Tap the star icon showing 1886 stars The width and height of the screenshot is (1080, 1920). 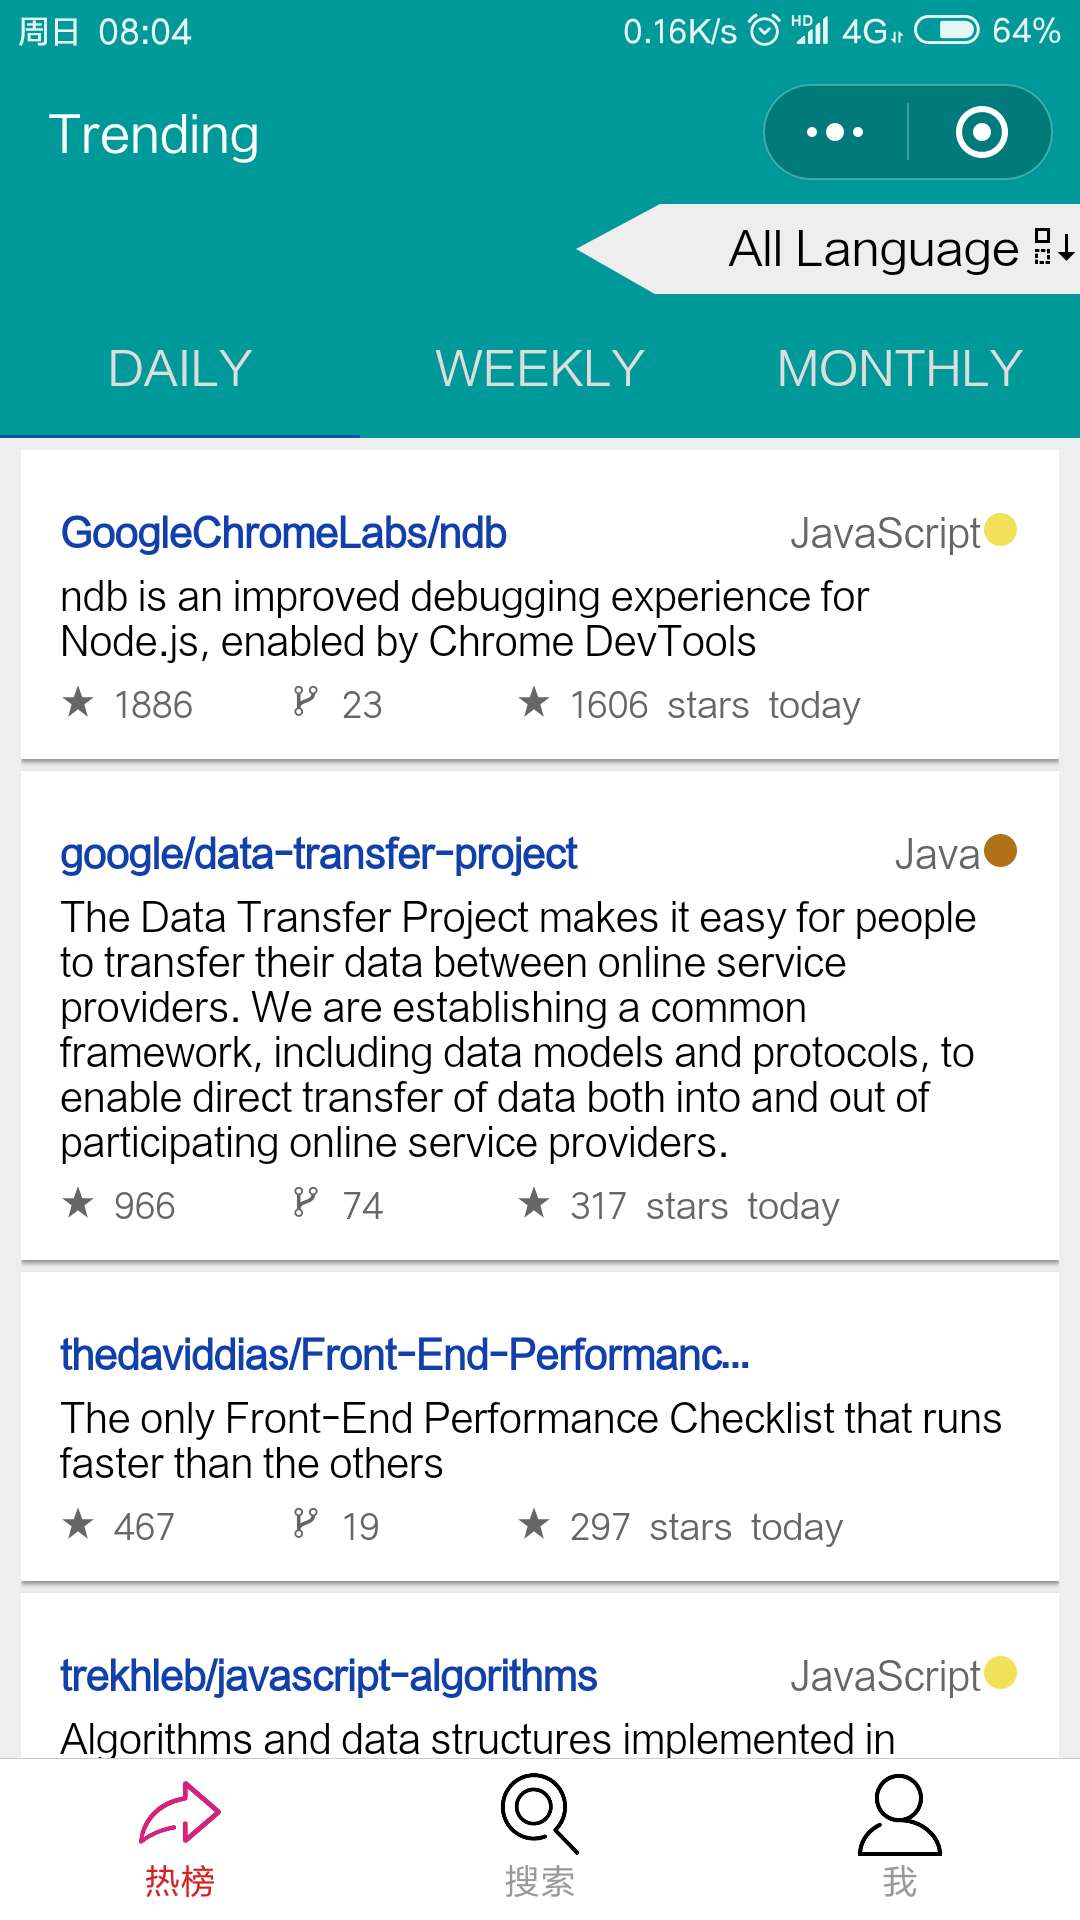[78, 703]
